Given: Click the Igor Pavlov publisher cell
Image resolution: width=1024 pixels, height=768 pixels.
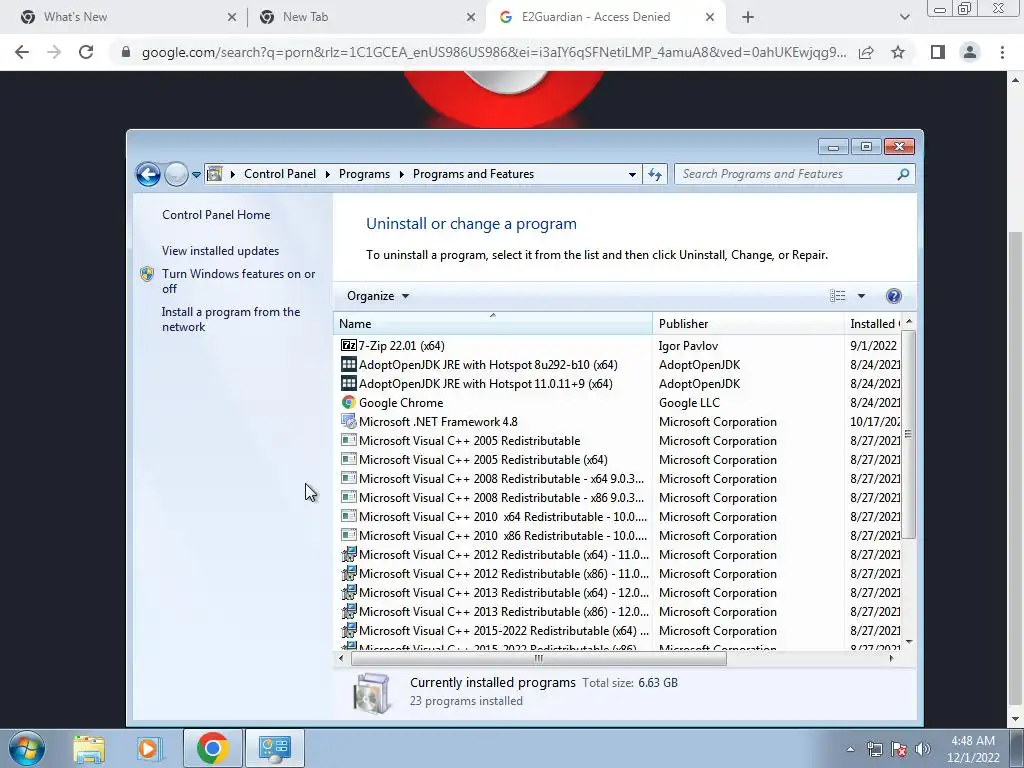Looking at the screenshot, I should tap(688, 345).
